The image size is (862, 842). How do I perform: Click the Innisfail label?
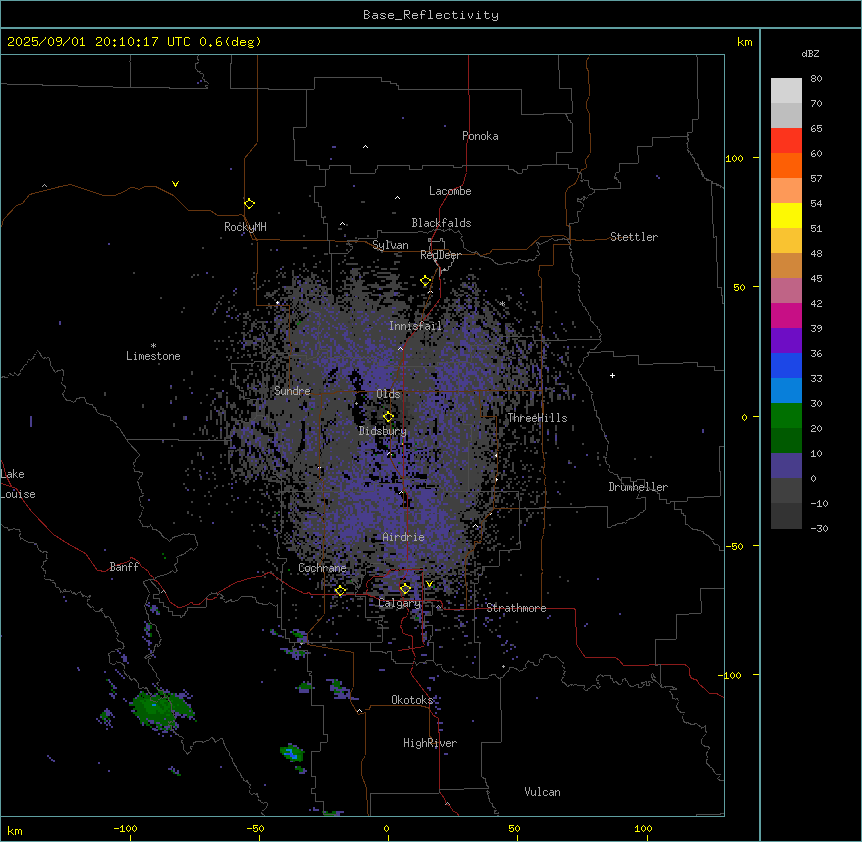click(415, 326)
